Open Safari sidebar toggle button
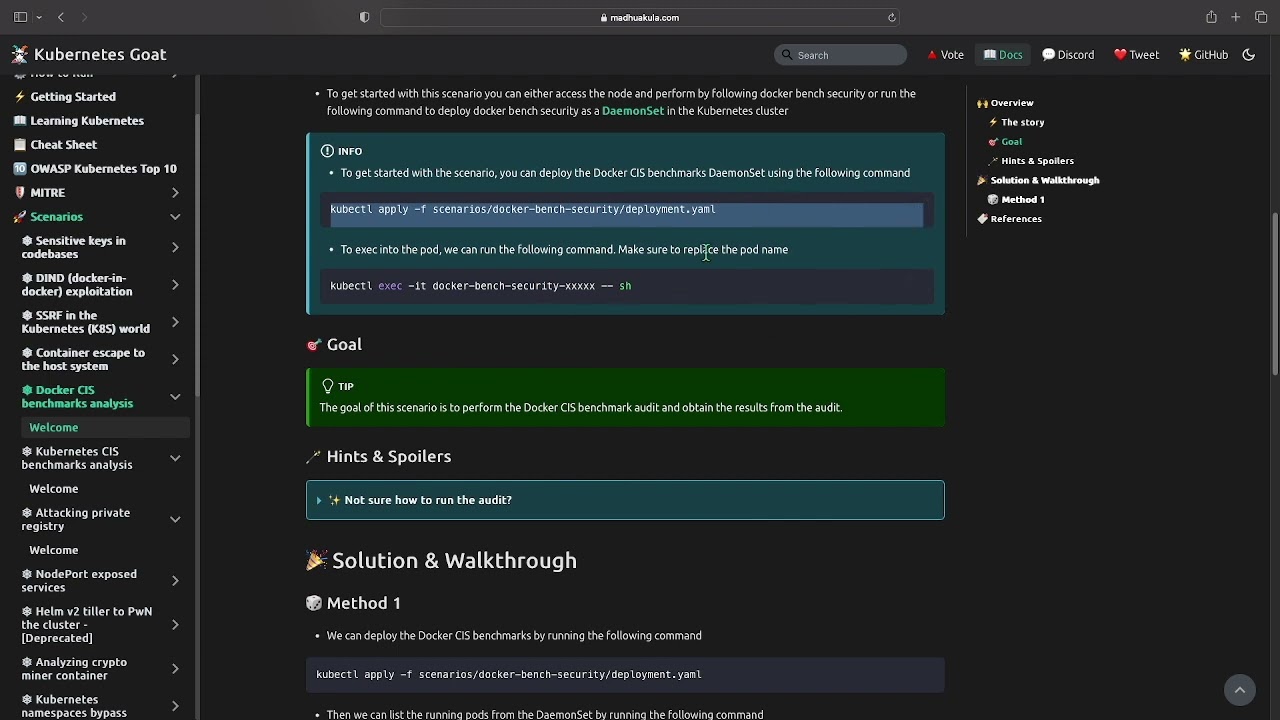The image size is (1280, 720). (20, 17)
